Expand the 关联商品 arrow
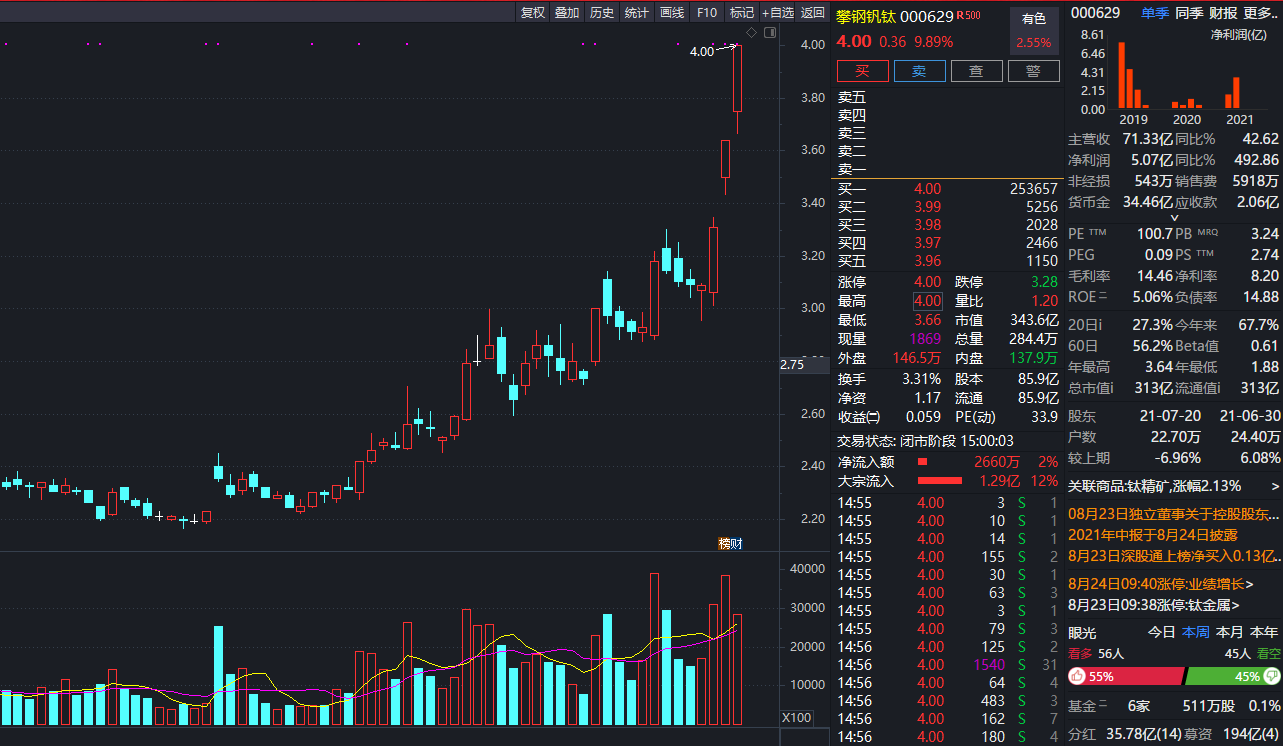This screenshot has width=1283, height=746. click(x=1275, y=487)
